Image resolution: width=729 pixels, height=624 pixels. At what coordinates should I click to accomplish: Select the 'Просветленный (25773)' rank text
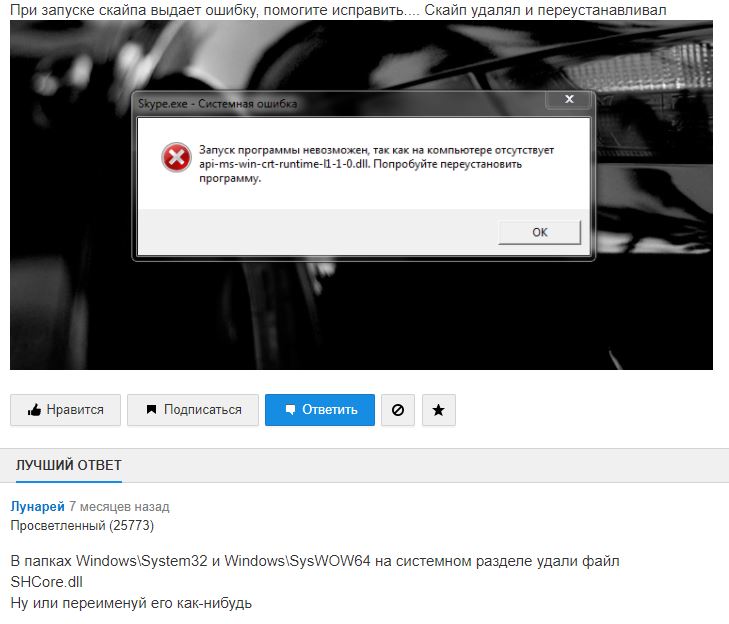point(82,525)
